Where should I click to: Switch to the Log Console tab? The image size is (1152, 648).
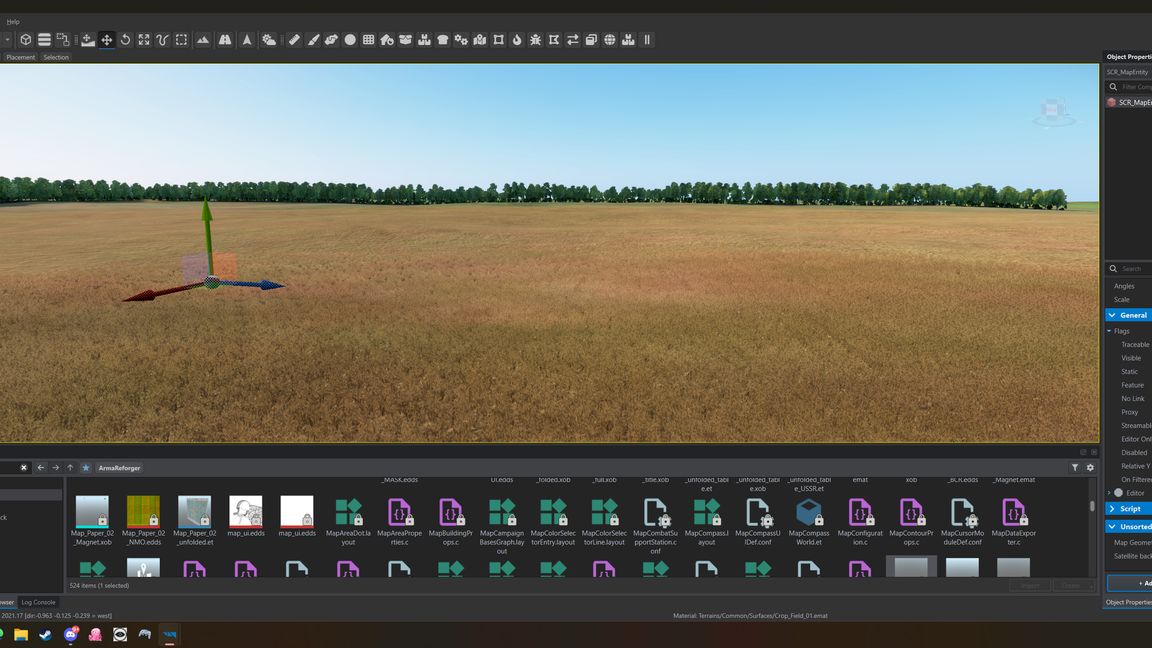pyautogui.click(x=38, y=602)
